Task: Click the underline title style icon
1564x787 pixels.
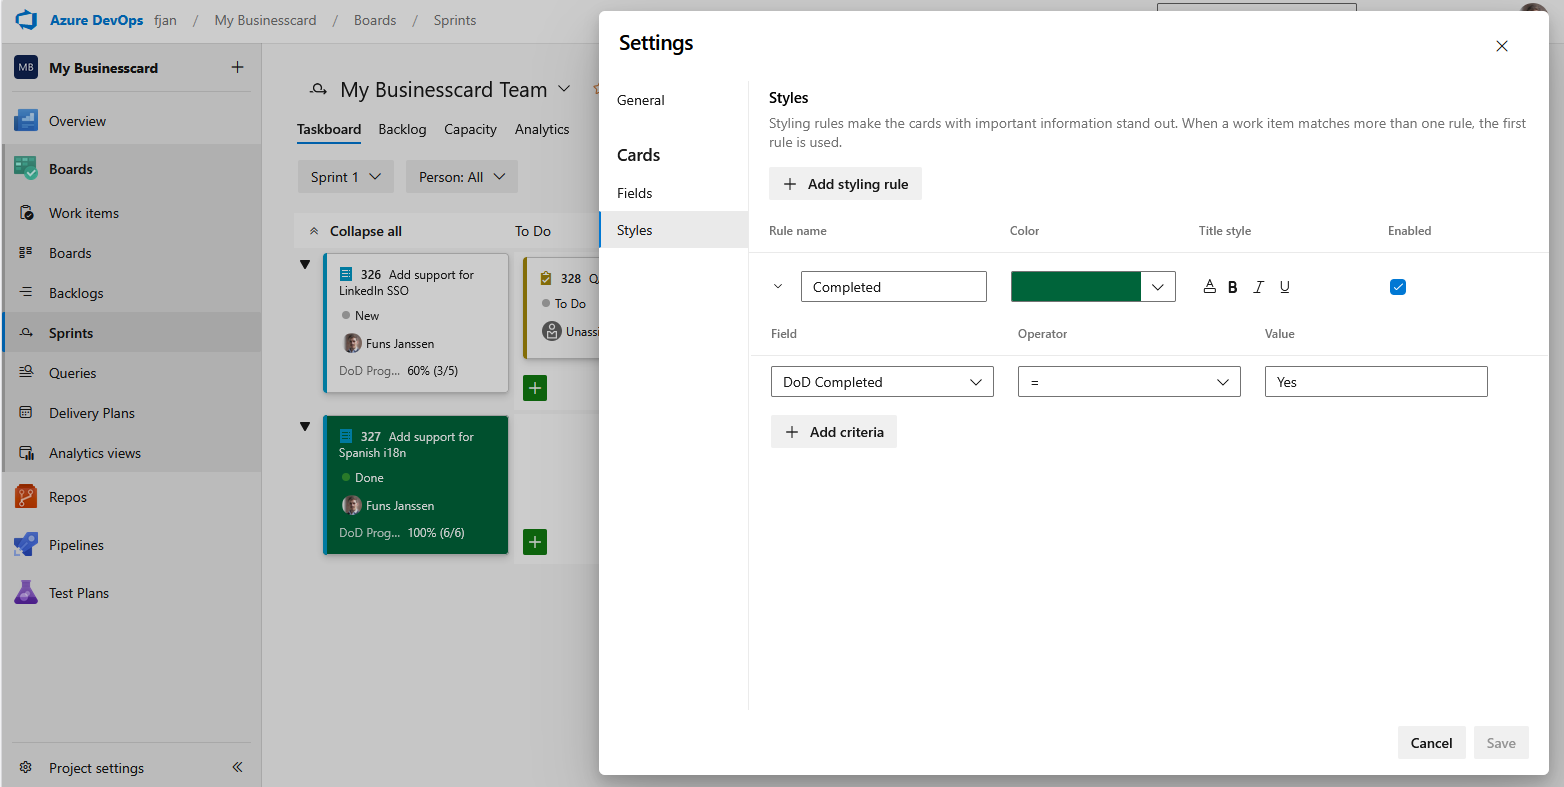Action: pos(1285,287)
